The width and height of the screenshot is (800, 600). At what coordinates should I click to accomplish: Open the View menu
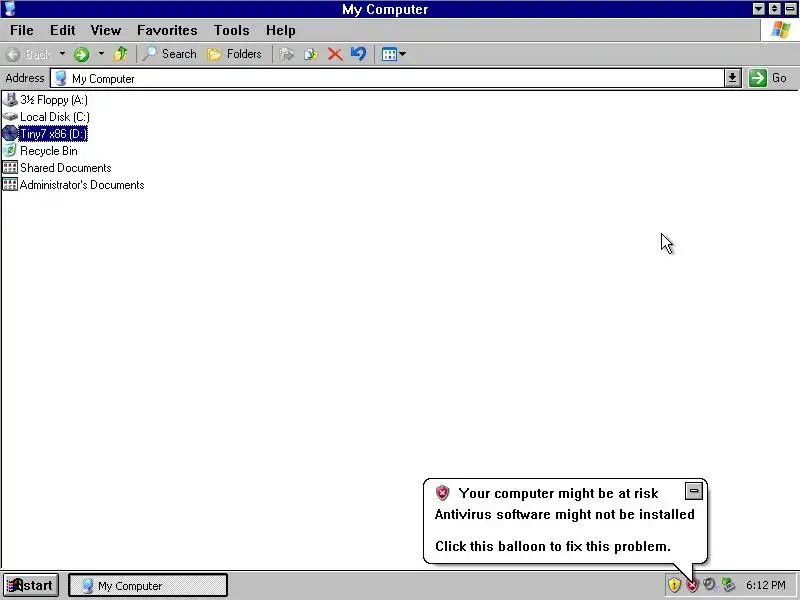pos(106,30)
